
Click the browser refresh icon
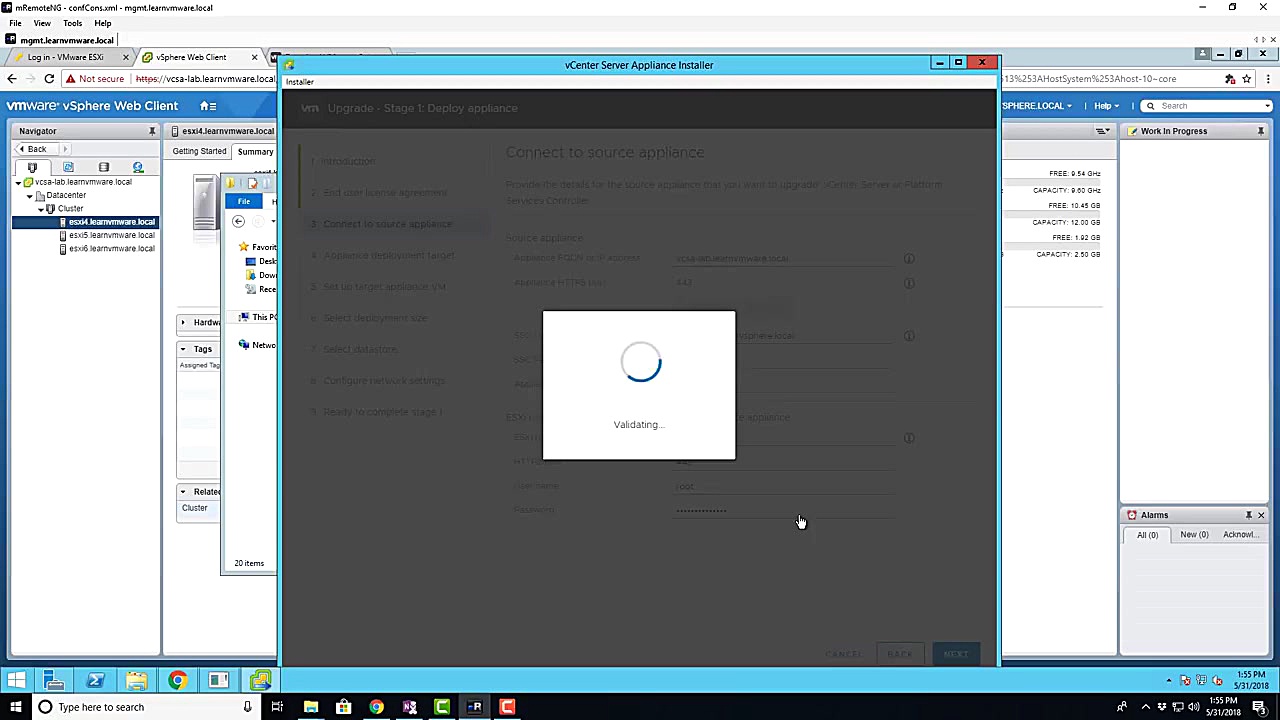(49, 79)
